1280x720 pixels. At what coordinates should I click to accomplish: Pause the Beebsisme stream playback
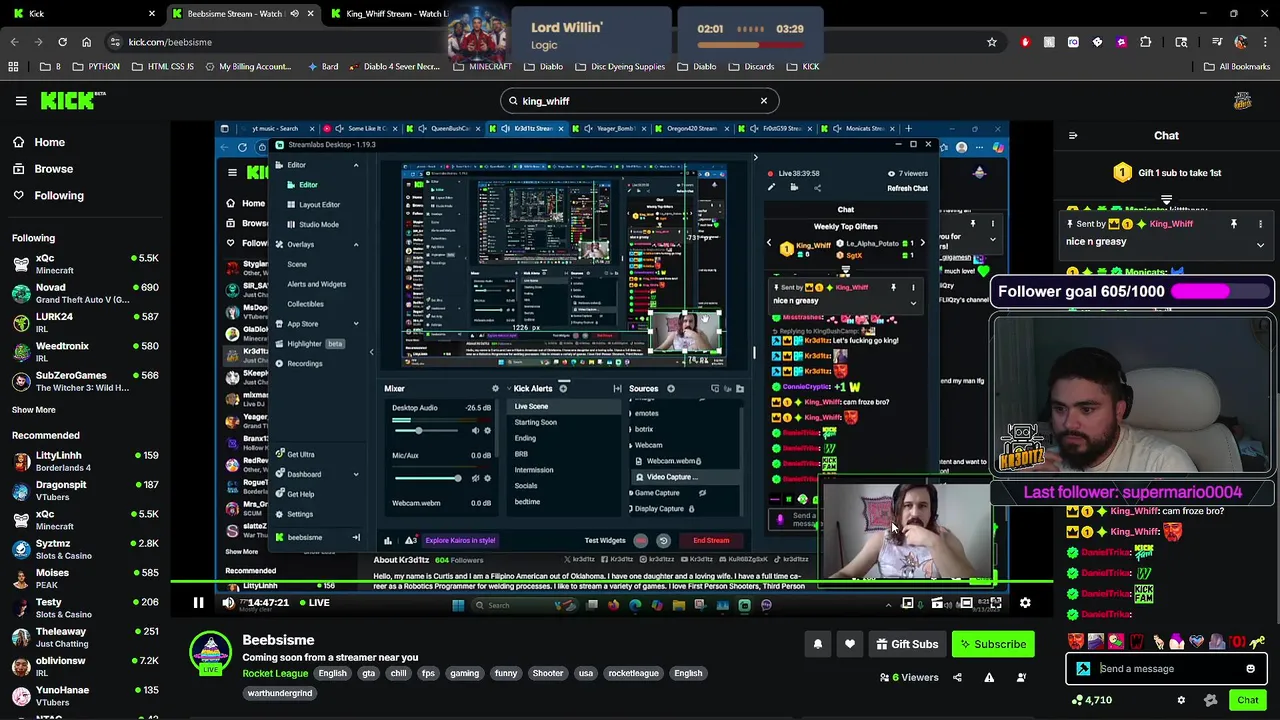(x=198, y=603)
